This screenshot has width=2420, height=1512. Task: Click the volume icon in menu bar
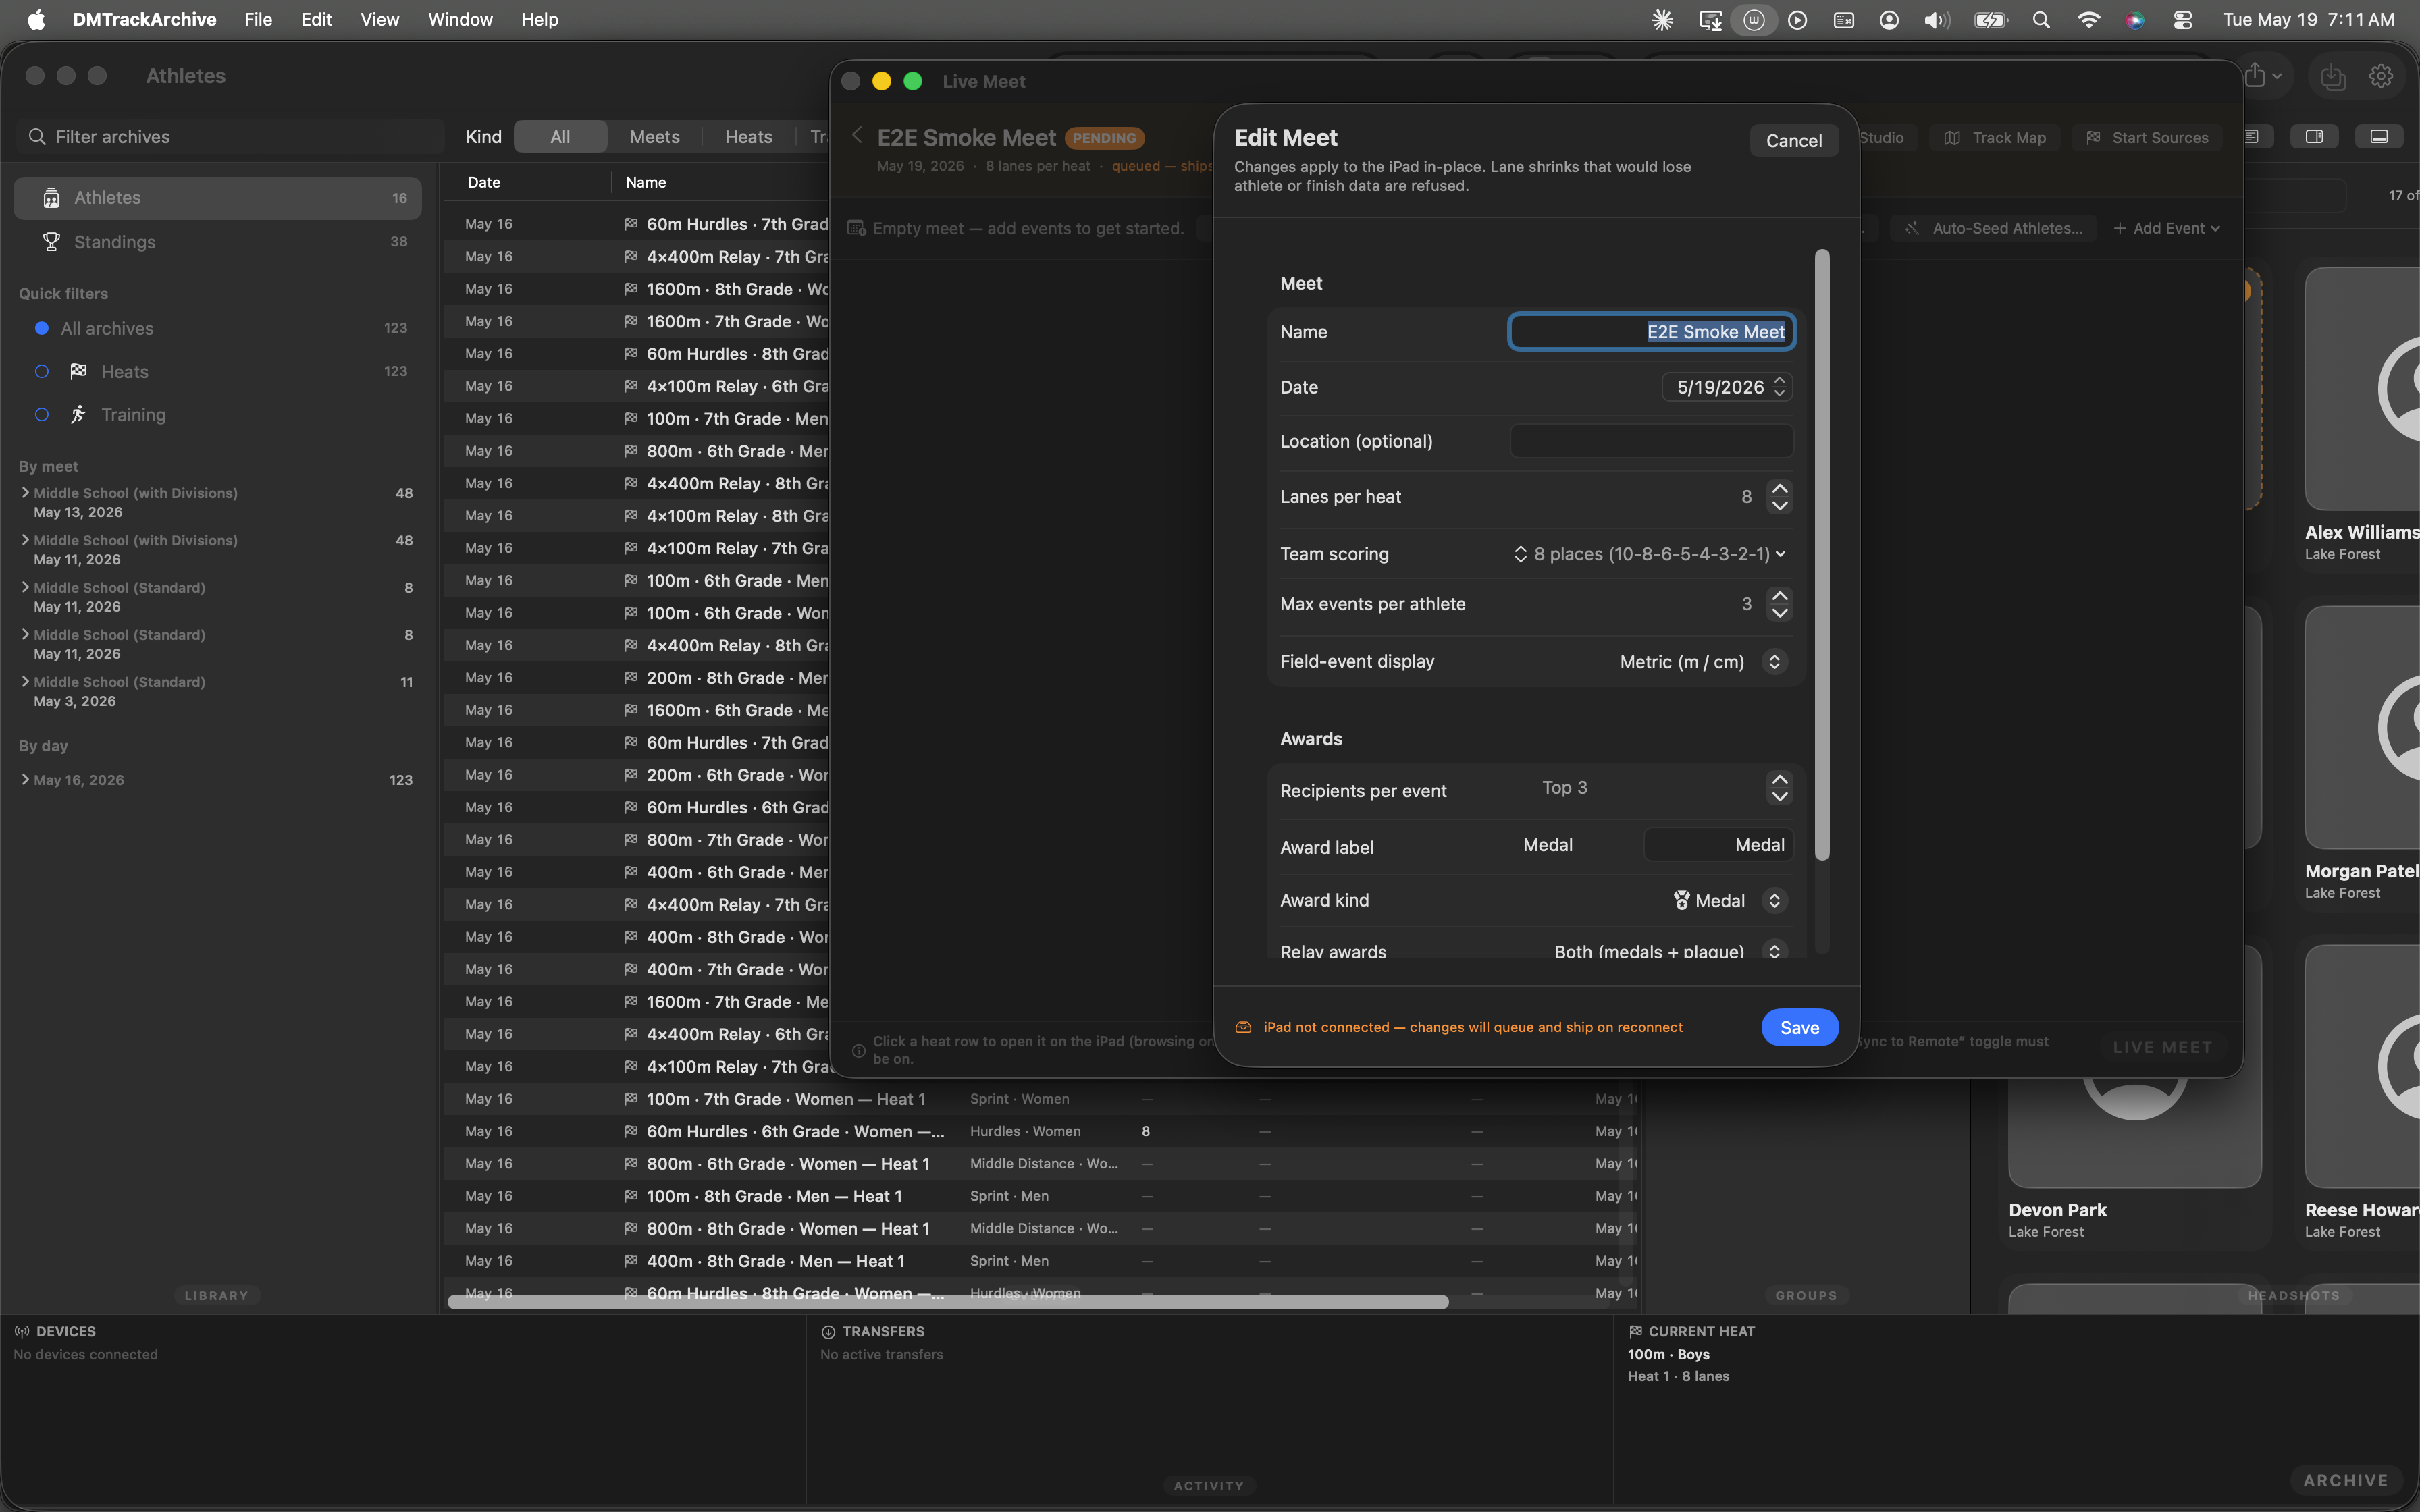tap(1936, 20)
